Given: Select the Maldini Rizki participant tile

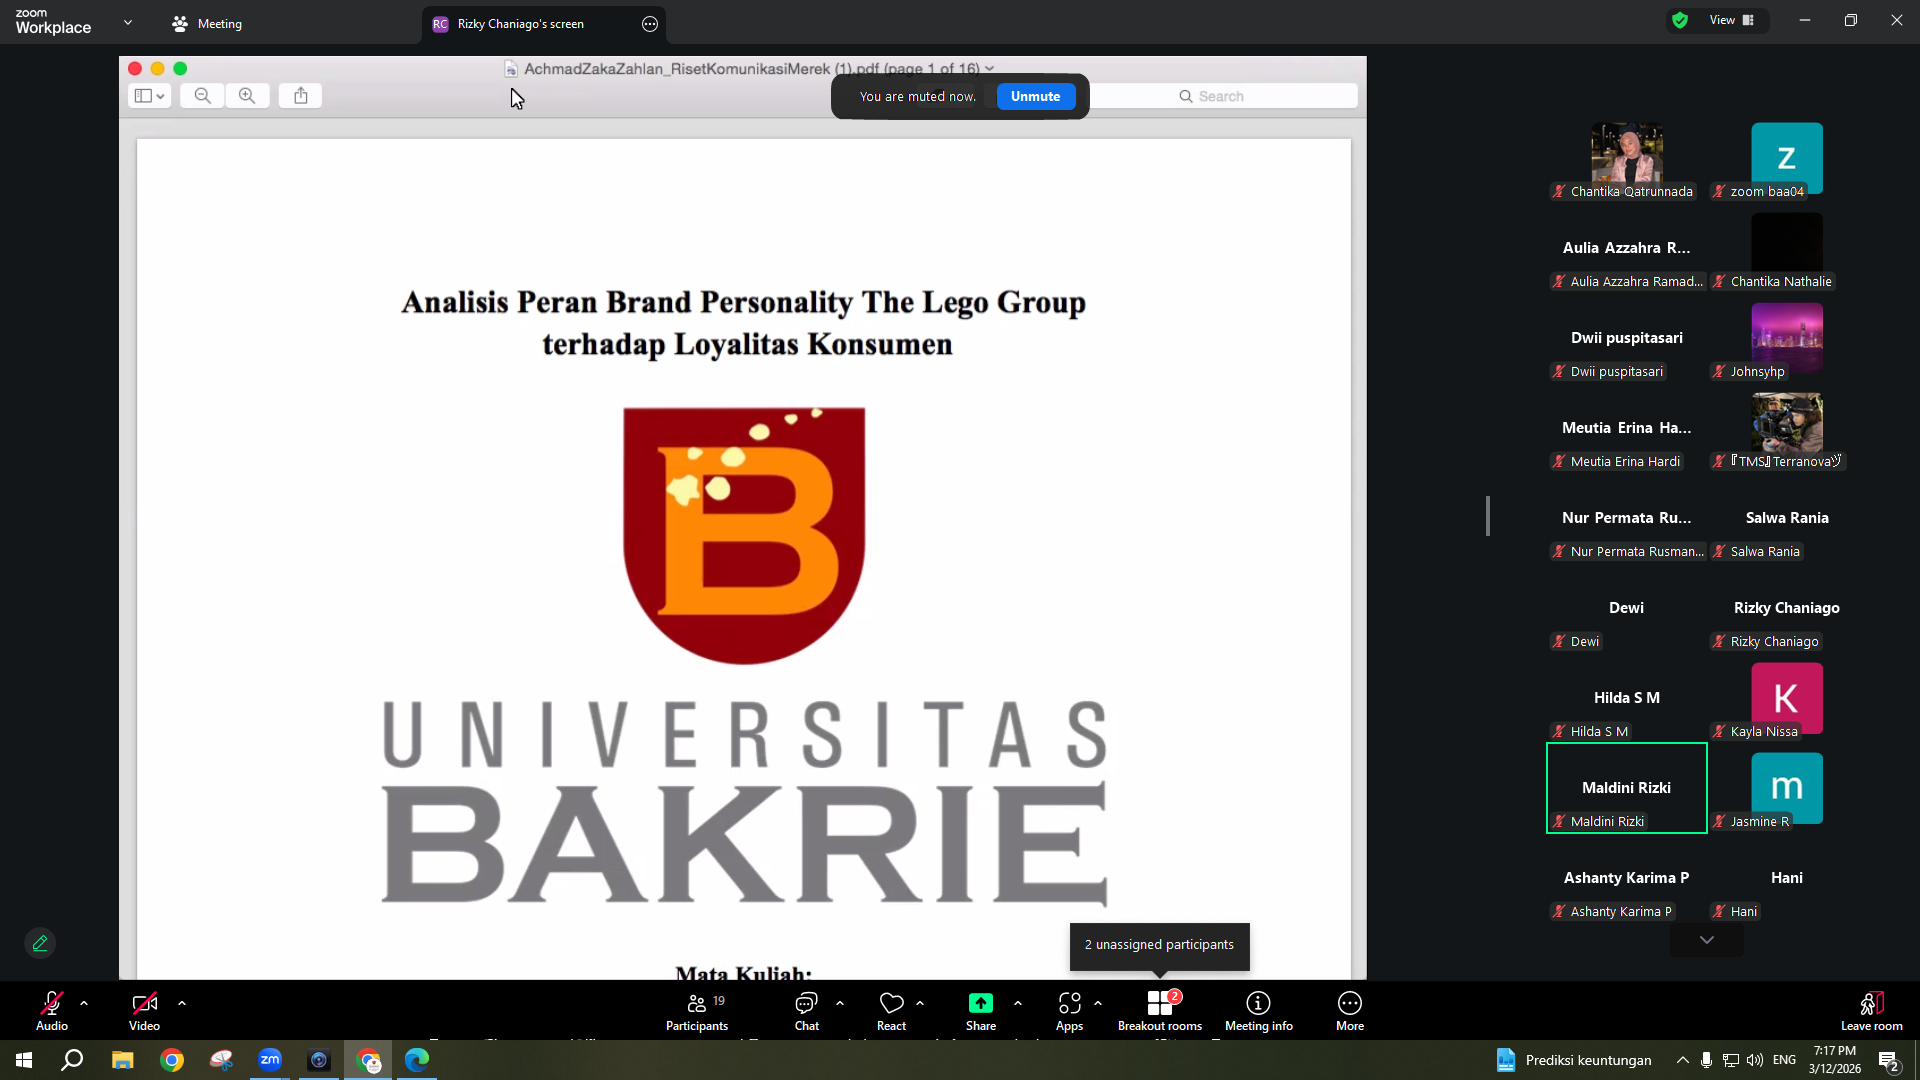Looking at the screenshot, I should point(1627,788).
